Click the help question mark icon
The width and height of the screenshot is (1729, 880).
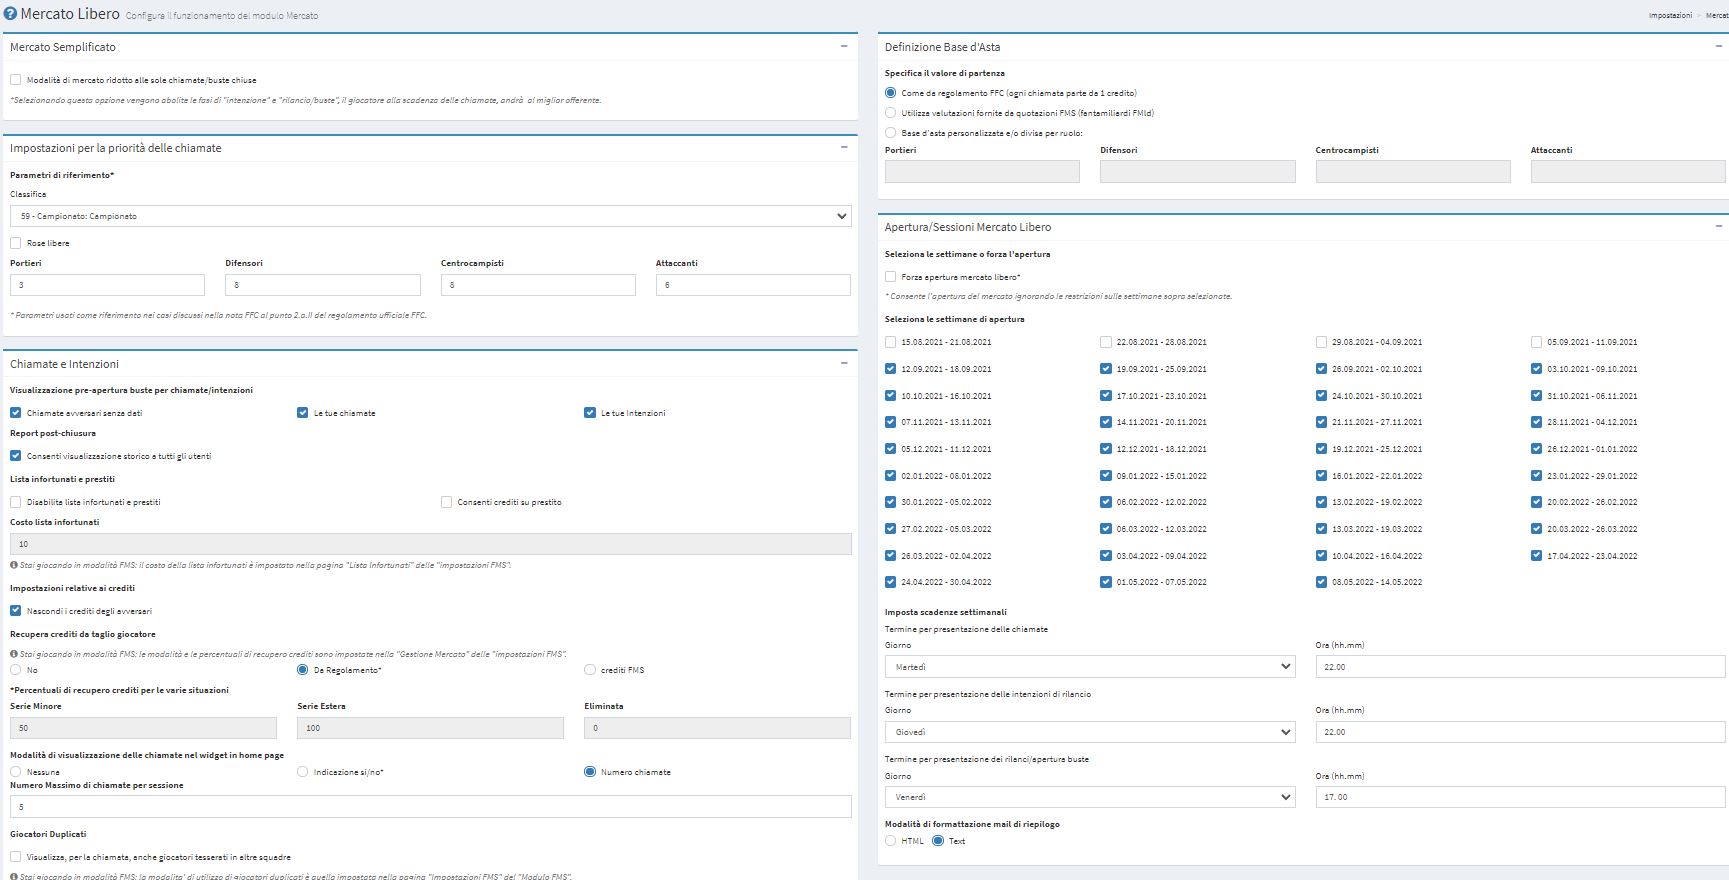tap(10, 14)
